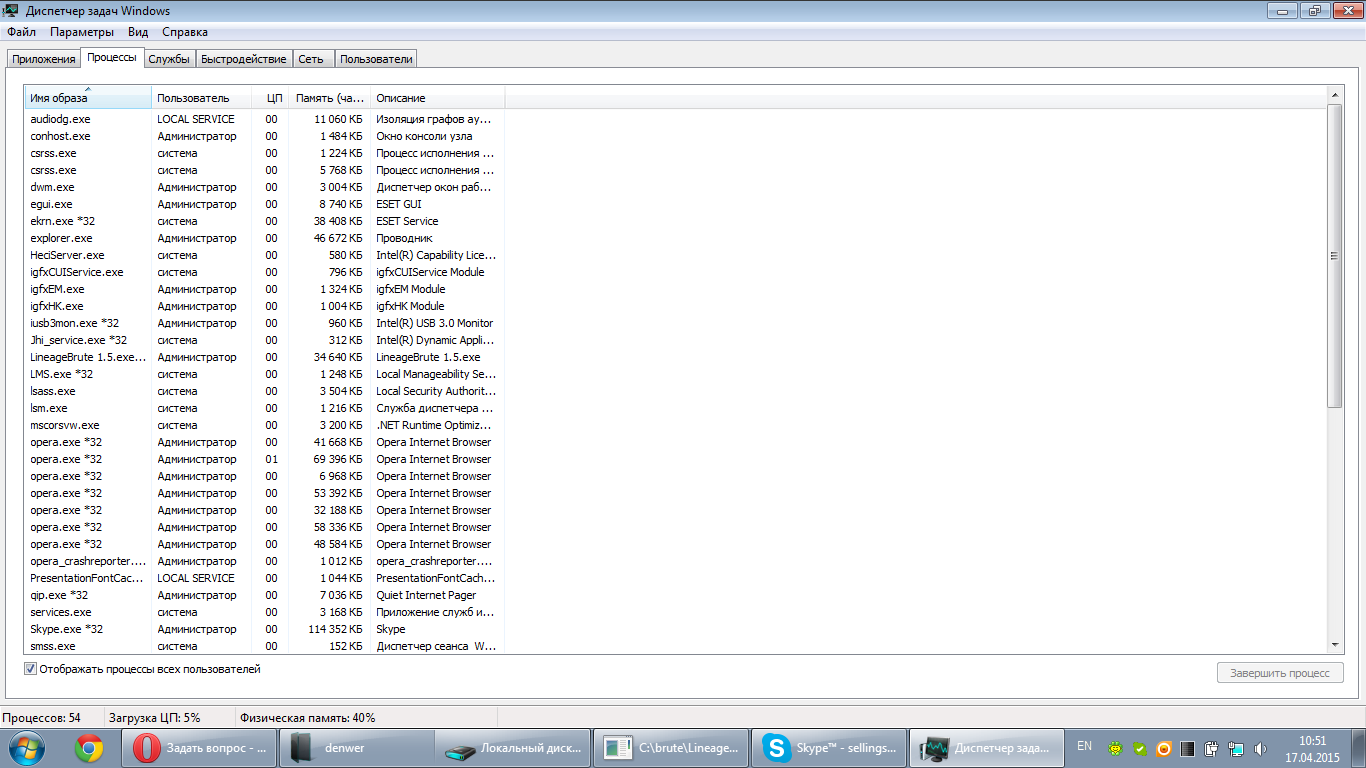Switch to the C:\brute\Lineage taskbar window
Viewport: 1366px width, 768px height.
(x=670, y=747)
